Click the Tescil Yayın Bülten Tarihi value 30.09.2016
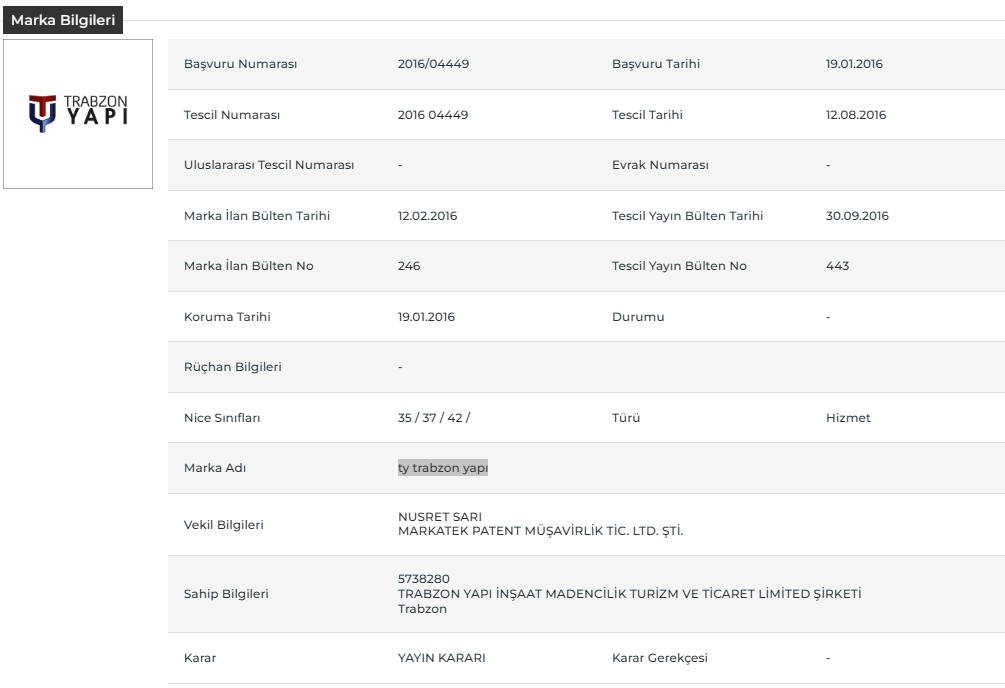 tap(857, 216)
